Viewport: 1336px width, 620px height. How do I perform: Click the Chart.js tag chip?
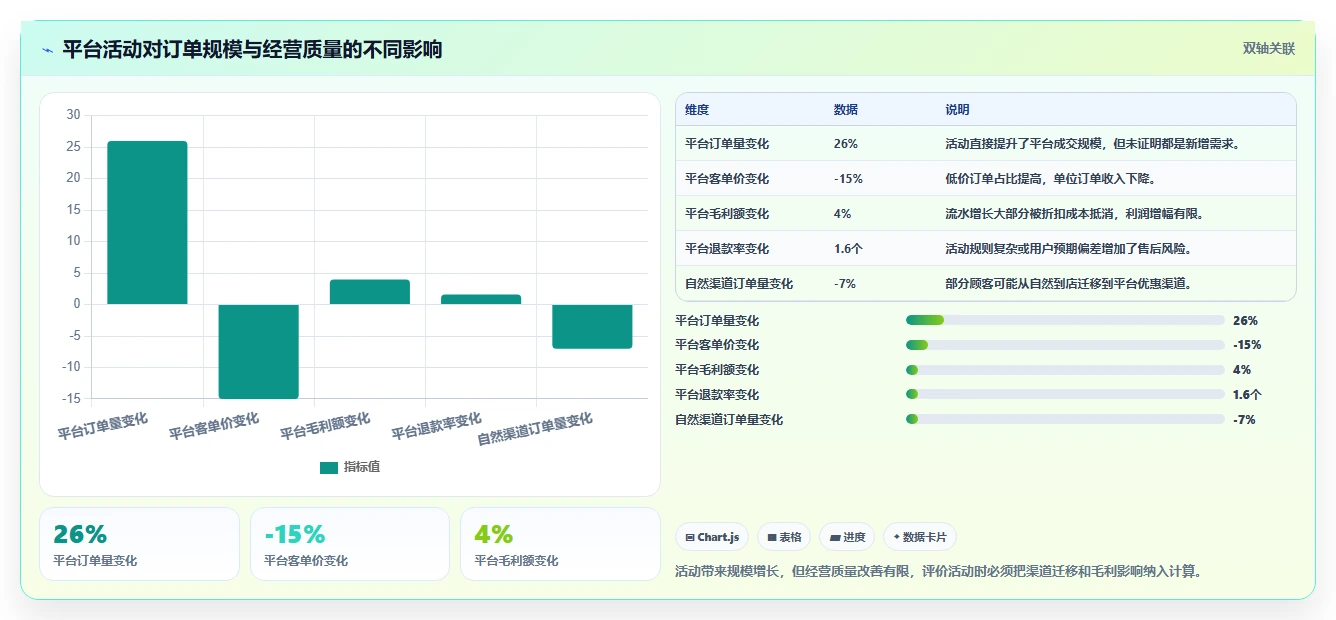(712, 537)
